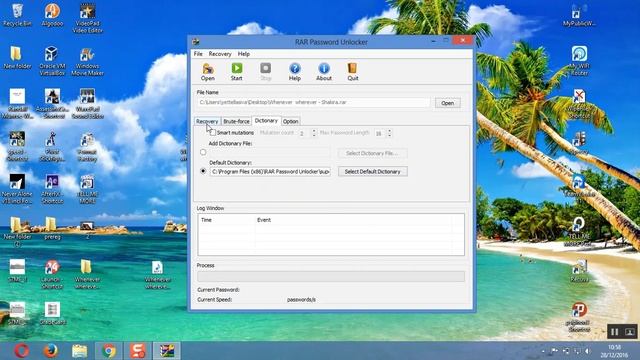Select the Windows Movie Maker desktop icon
This screenshot has width=640, height=360.
click(x=87, y=61)
